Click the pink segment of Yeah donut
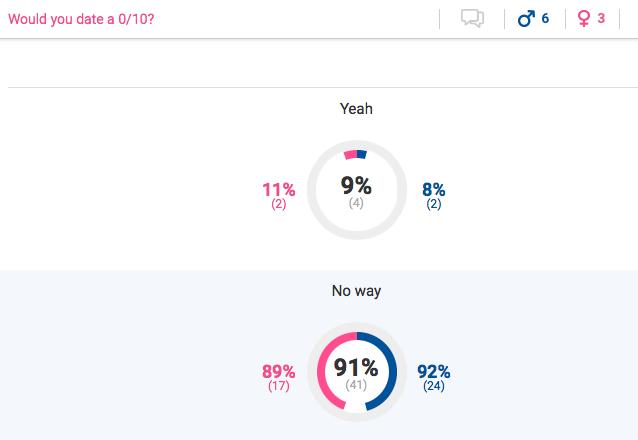This screenshot has width=638, height=440. coord(350,155)
